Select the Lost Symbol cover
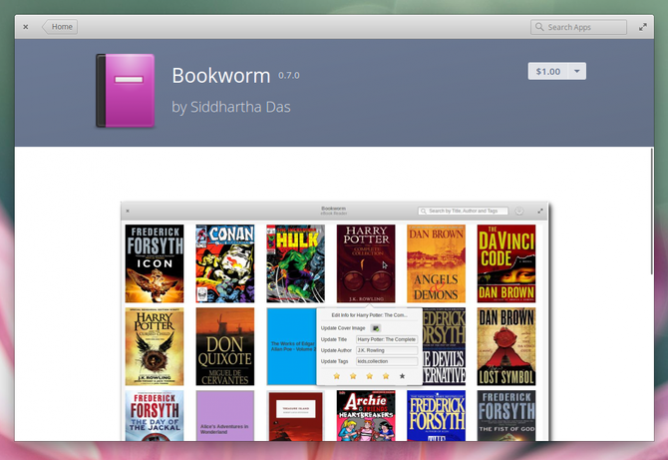Image resolution: width=668 pixels, height=460 pixels. pos(507,346)
